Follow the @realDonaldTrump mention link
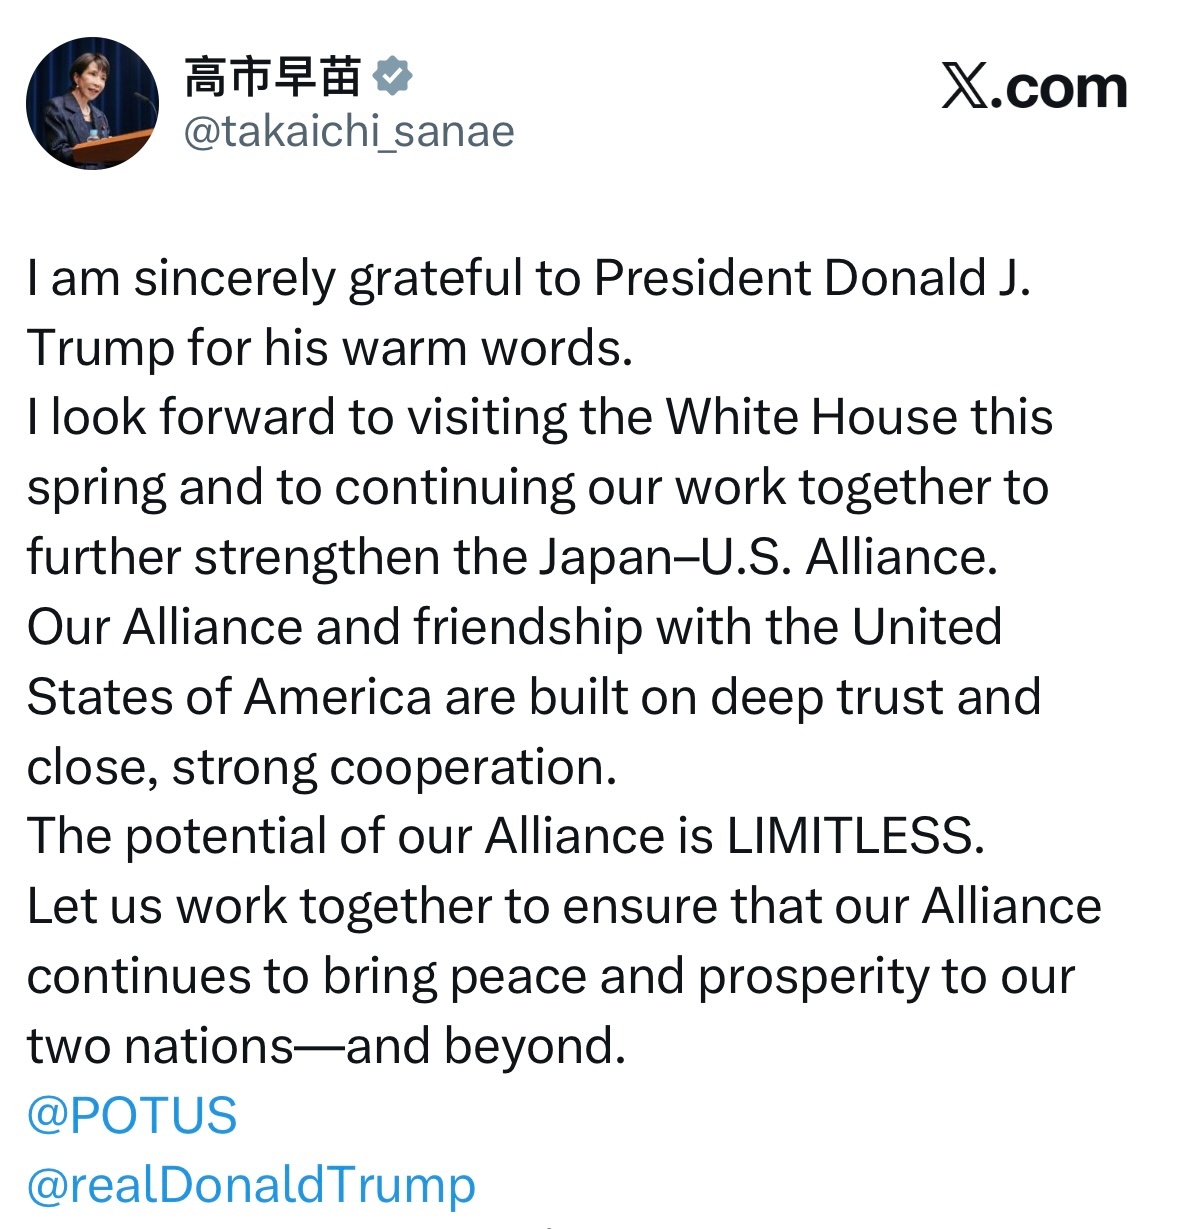The height and width of the screenshot is (1229, 1178). point(251,1185)
